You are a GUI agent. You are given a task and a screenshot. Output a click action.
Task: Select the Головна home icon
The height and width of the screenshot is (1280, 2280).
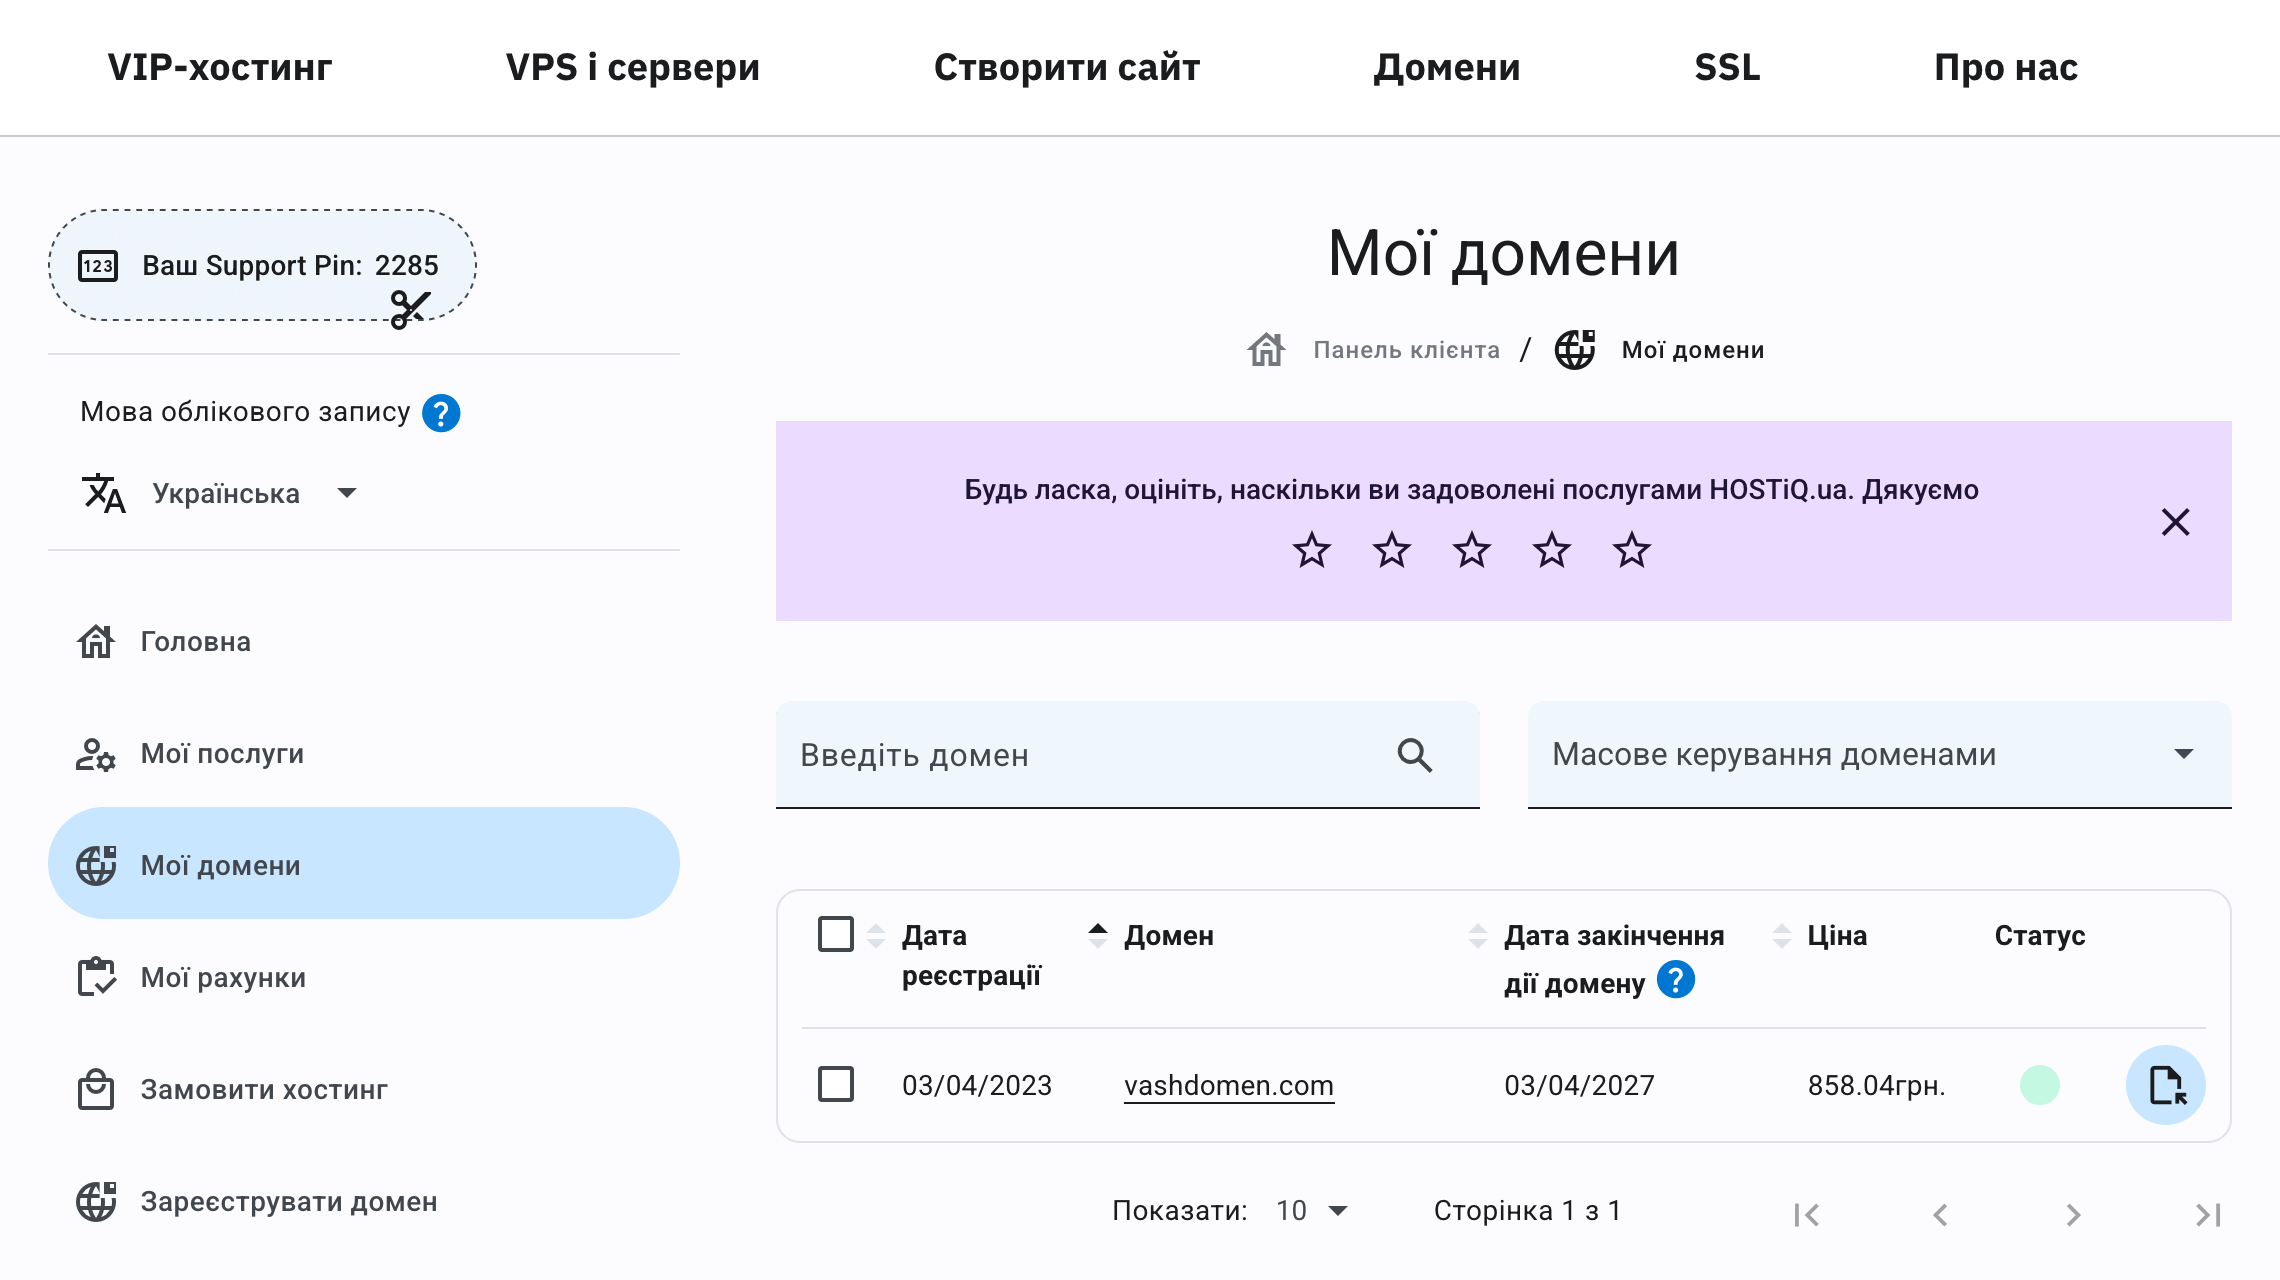click(96, 641)
